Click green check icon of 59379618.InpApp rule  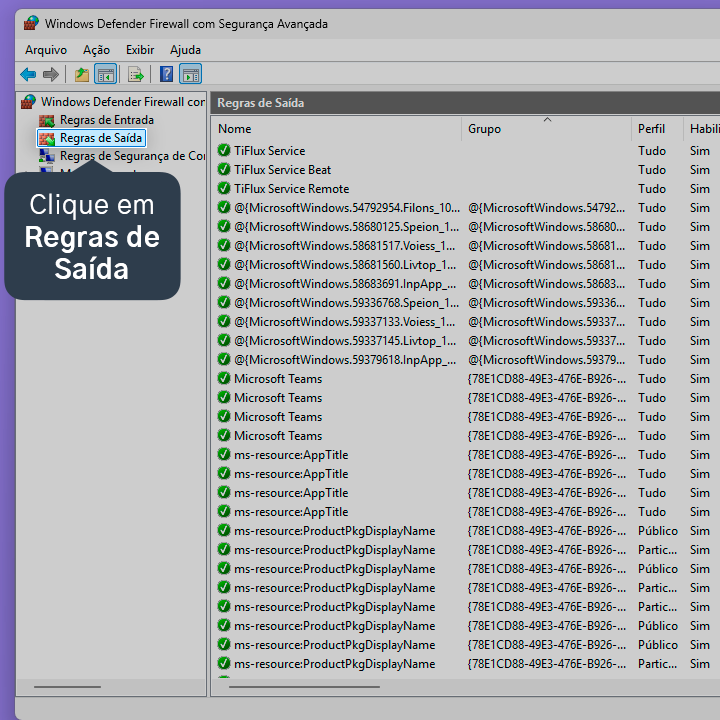(x=224, y=360)
